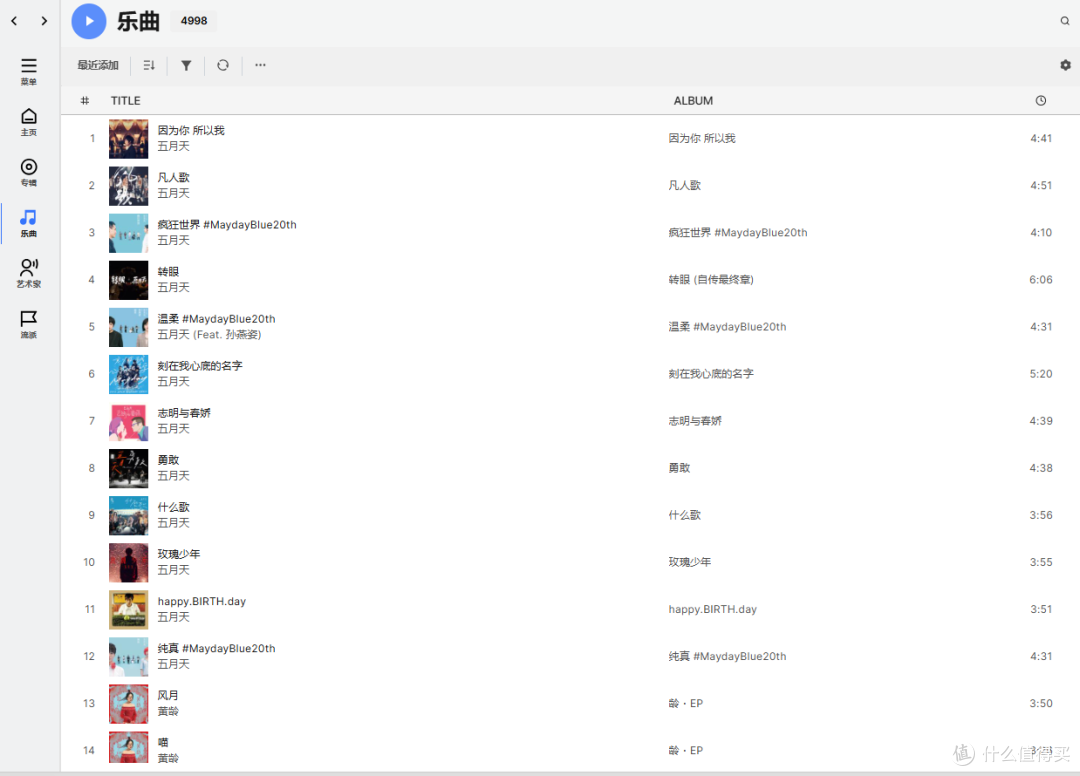This screenshot has height=776, width=1080.
Task: Open the 流派 genres section
Action: click(x=29, y=324)
